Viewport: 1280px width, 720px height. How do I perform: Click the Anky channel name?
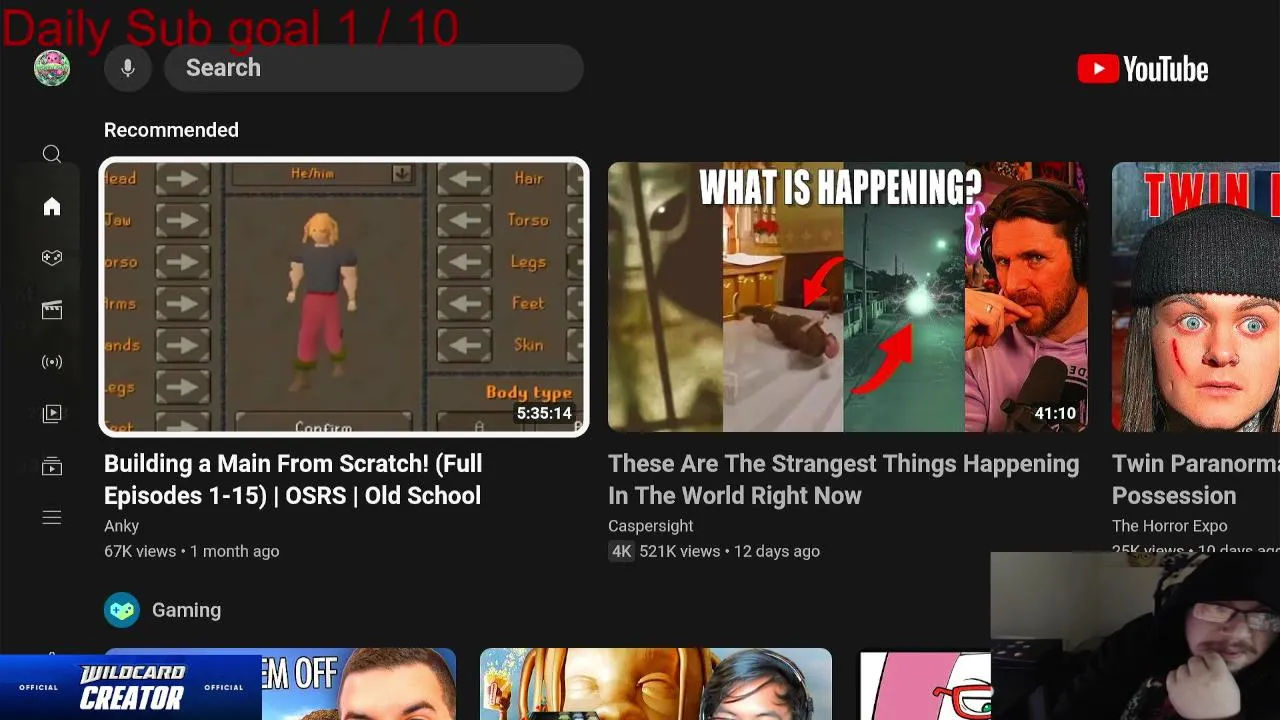(x=121, y=526)
